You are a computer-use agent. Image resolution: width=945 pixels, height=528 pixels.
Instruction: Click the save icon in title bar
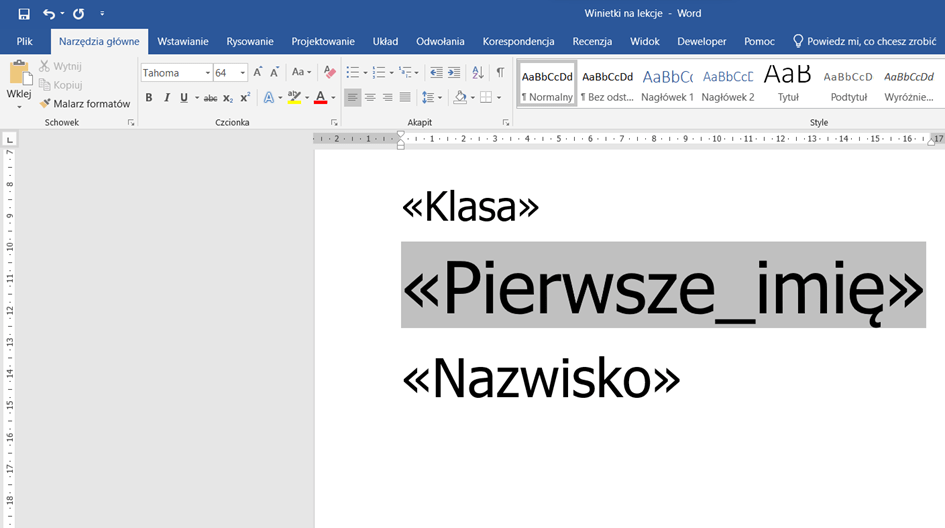[23, 14]
